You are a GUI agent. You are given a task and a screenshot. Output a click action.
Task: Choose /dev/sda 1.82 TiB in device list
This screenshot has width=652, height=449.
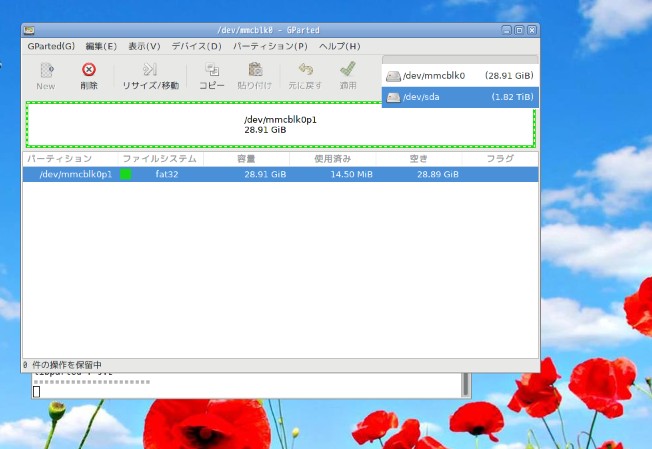pos(460,97)
